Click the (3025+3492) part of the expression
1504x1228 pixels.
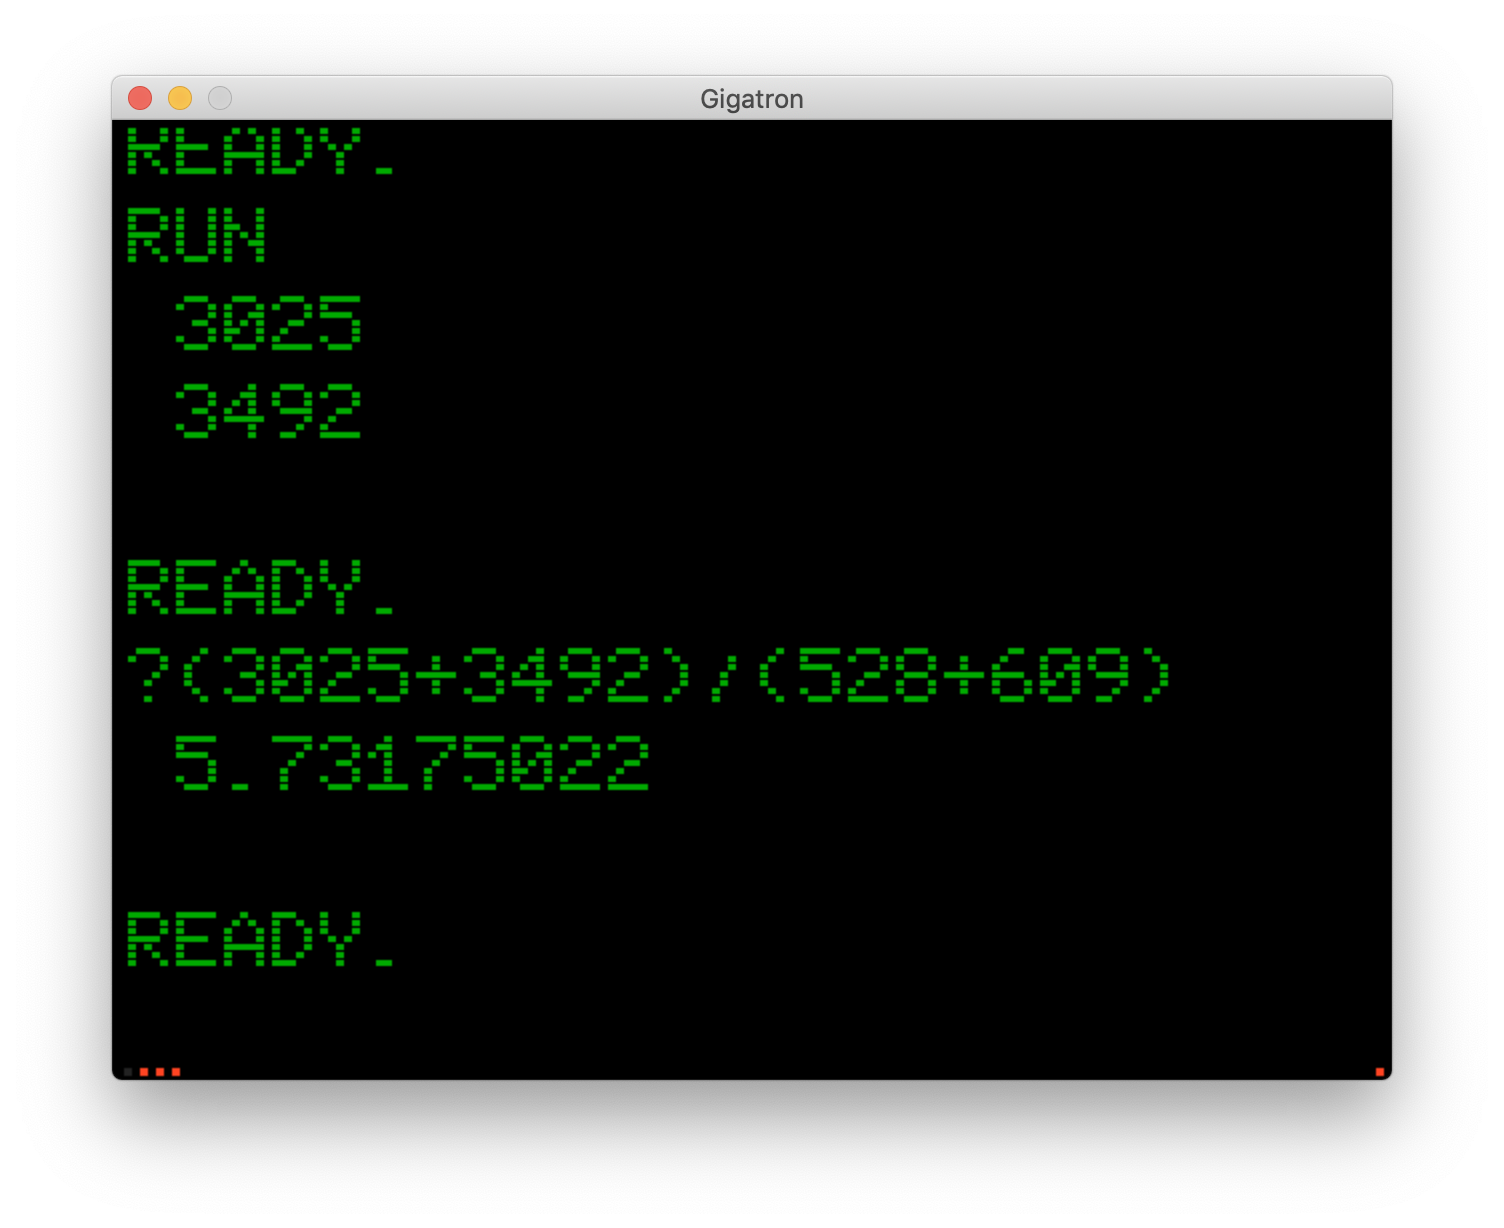(435, 675)
